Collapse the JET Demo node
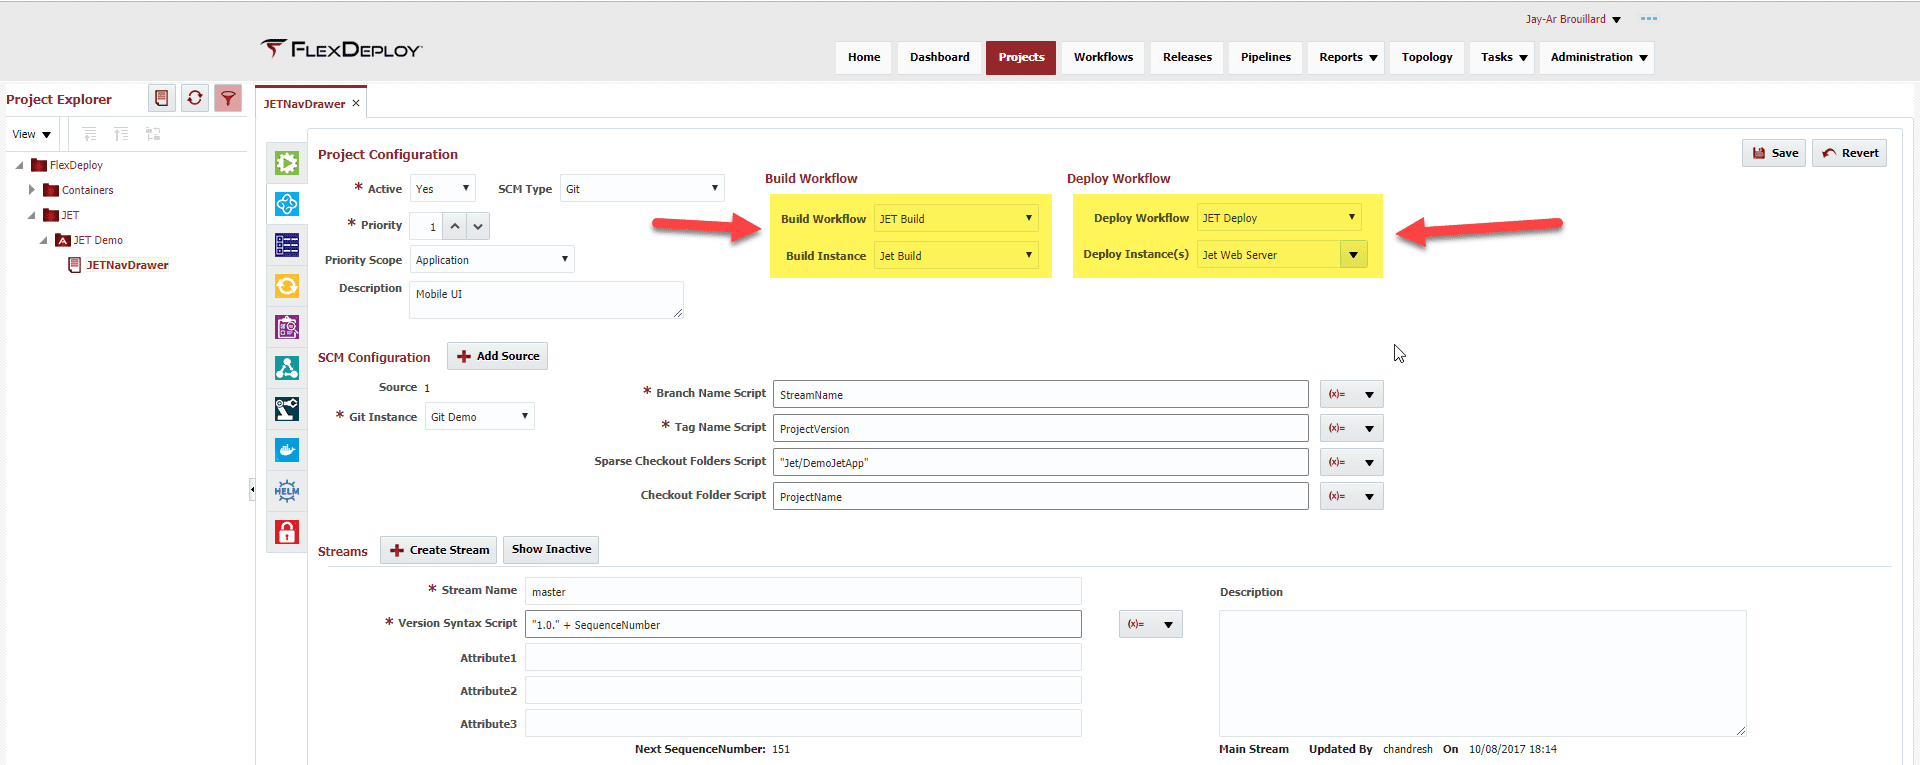This screenshot has width=1920, height=765. coord(44,240)
